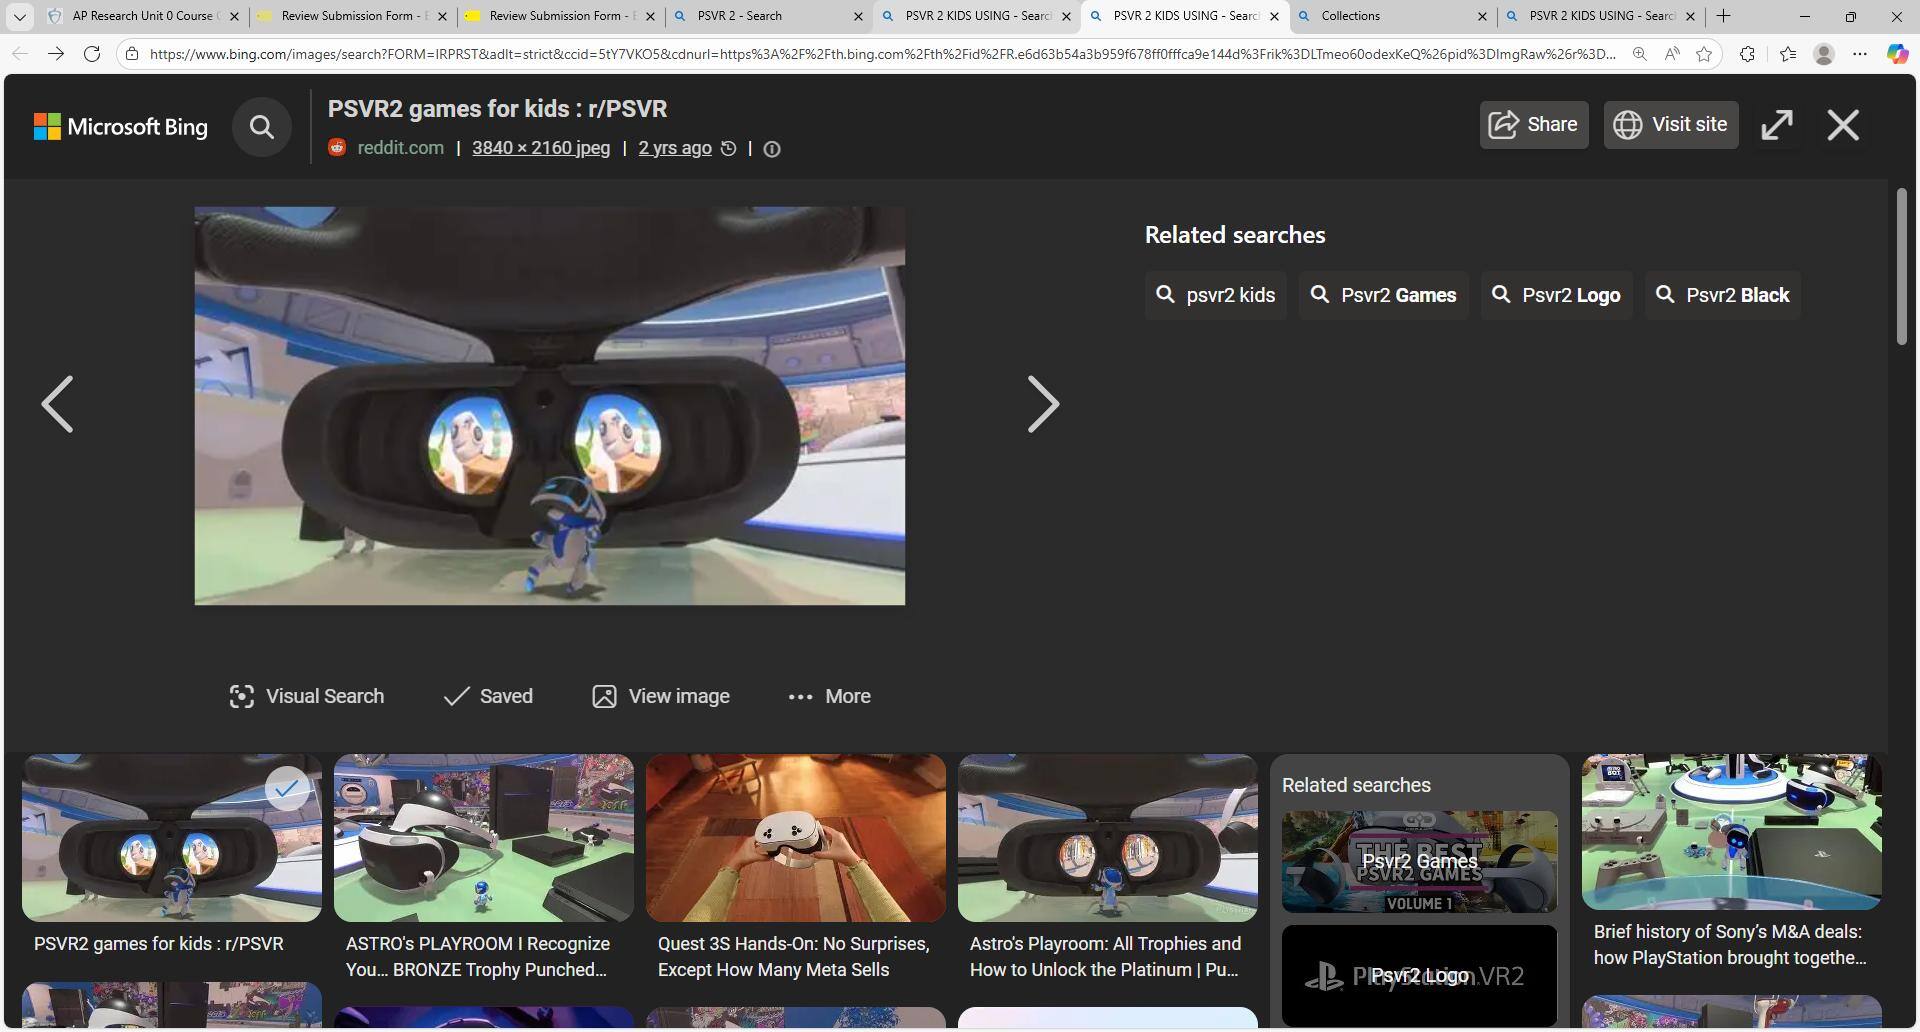Open the reddit.com source link

tap(400, 148)
